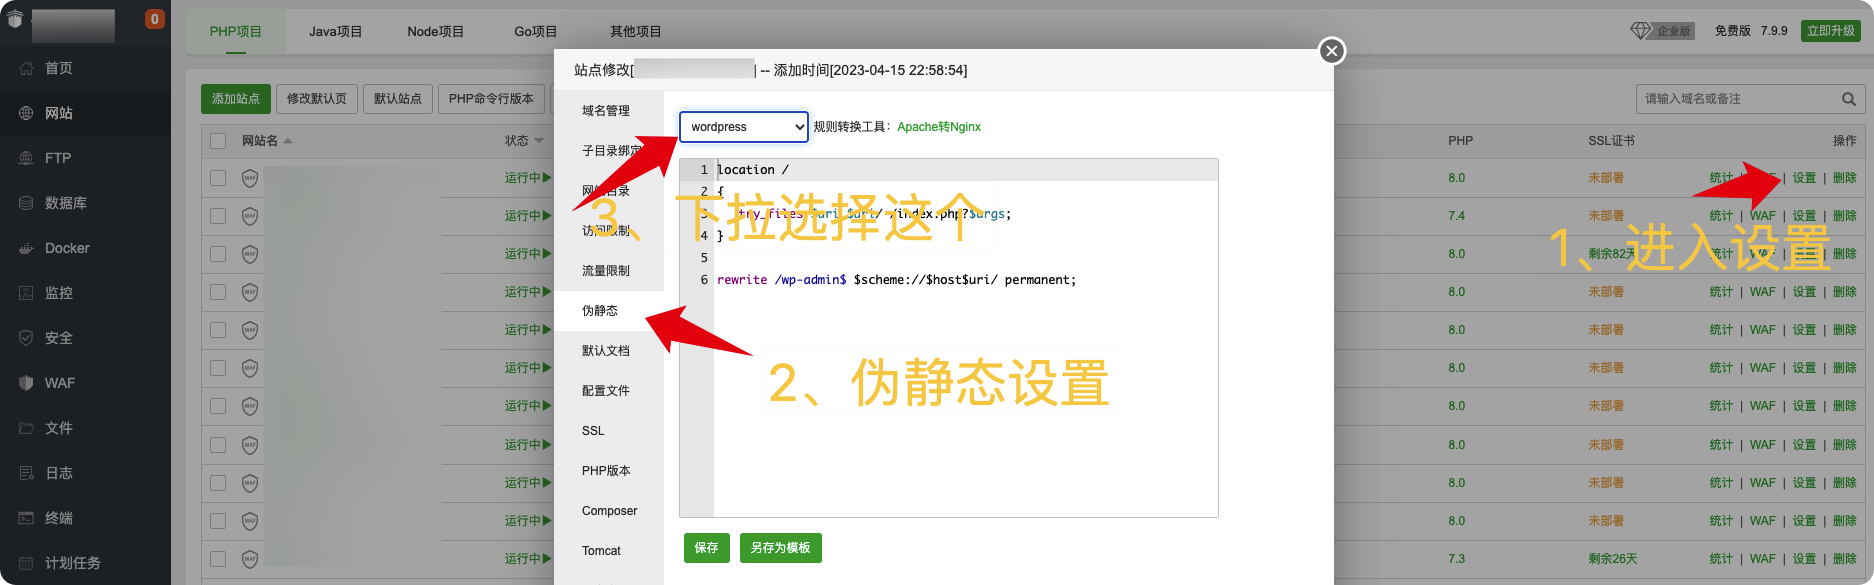Image resolution: width=1874 pixels, height=585 pixels.
Task: Toggle the select-all checkbox in table header
Action: (x=218, y=141)
